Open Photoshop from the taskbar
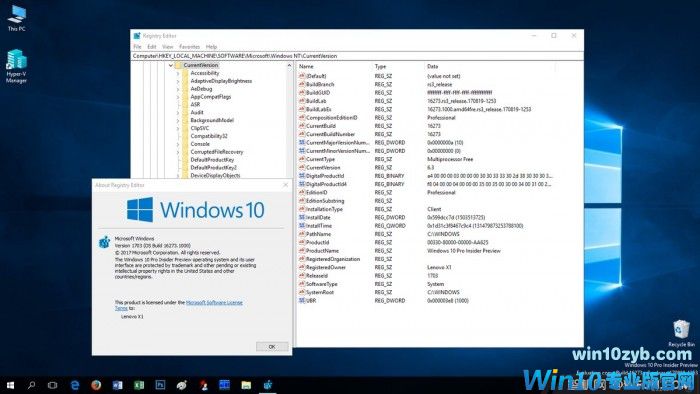The image size is (700, 394). coord(160,385)
